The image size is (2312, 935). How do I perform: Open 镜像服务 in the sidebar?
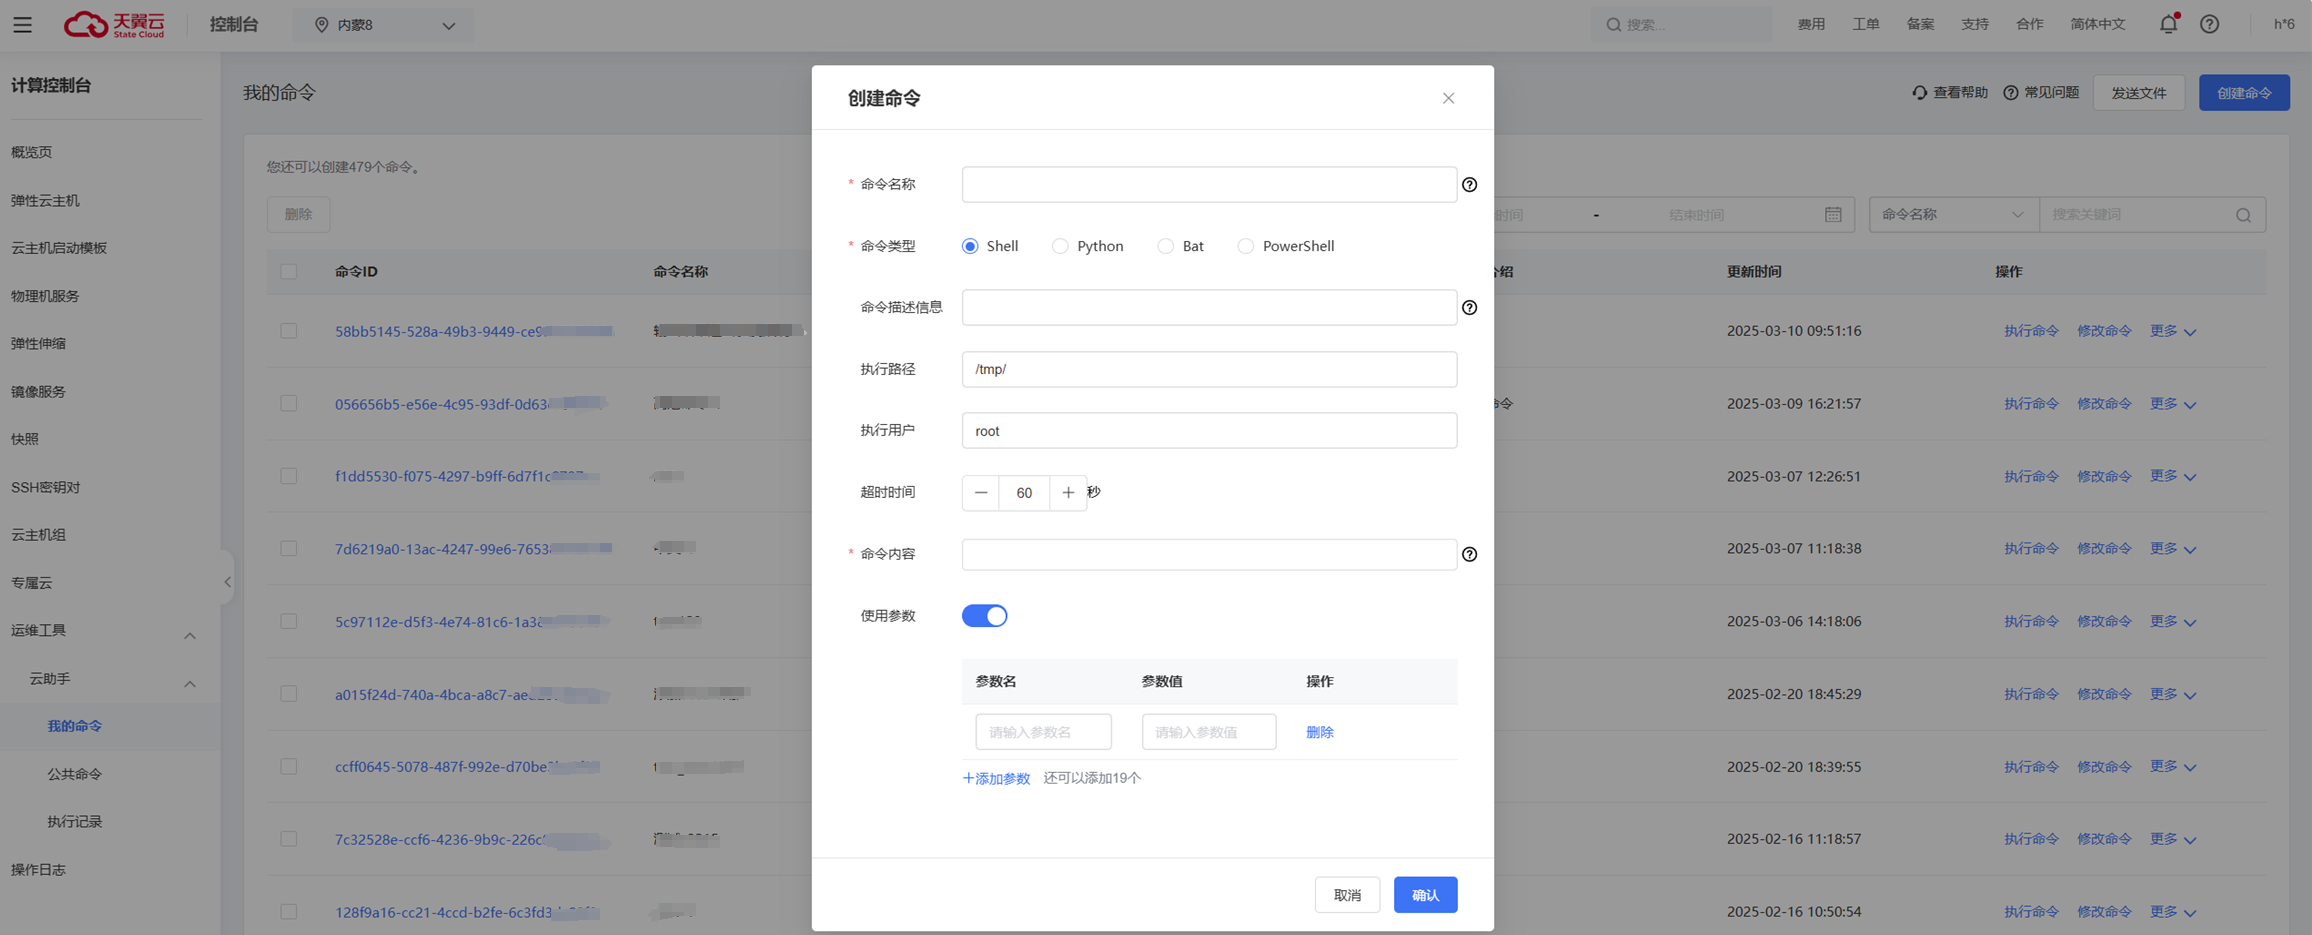pyautogui.click(x=38, y=391)
